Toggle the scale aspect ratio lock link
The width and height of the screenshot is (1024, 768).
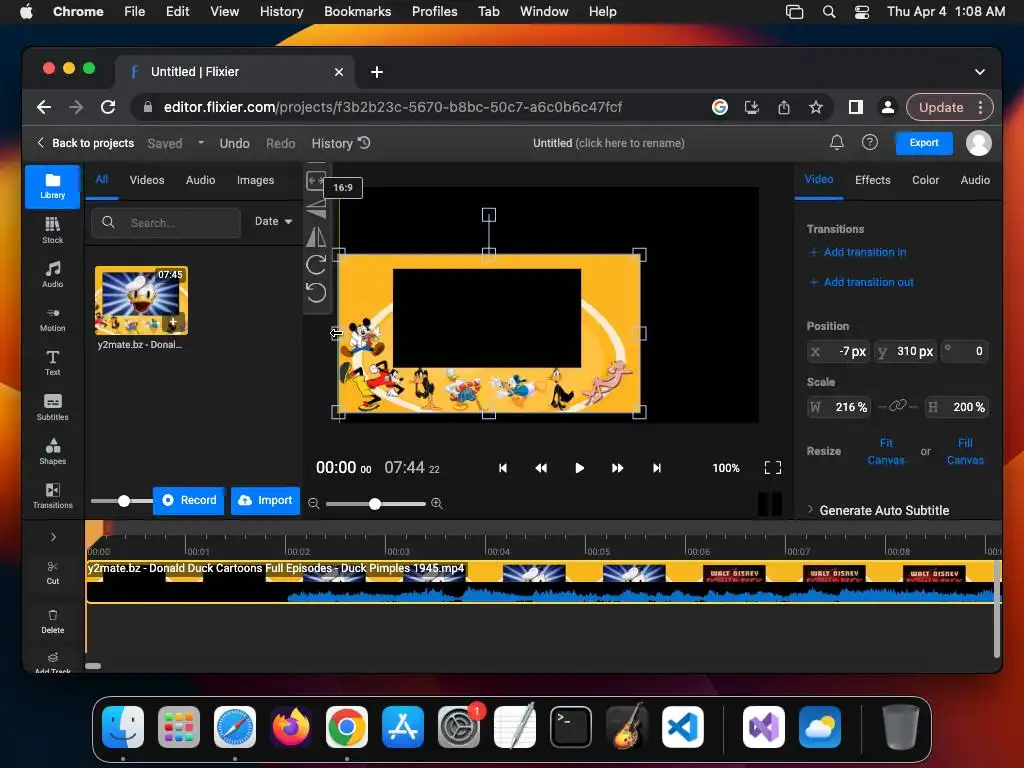(898, 406)
